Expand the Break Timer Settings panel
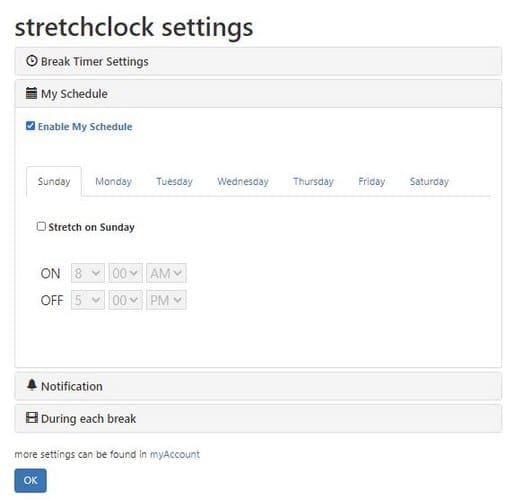The image size is (505, 500). pos(258,61)
